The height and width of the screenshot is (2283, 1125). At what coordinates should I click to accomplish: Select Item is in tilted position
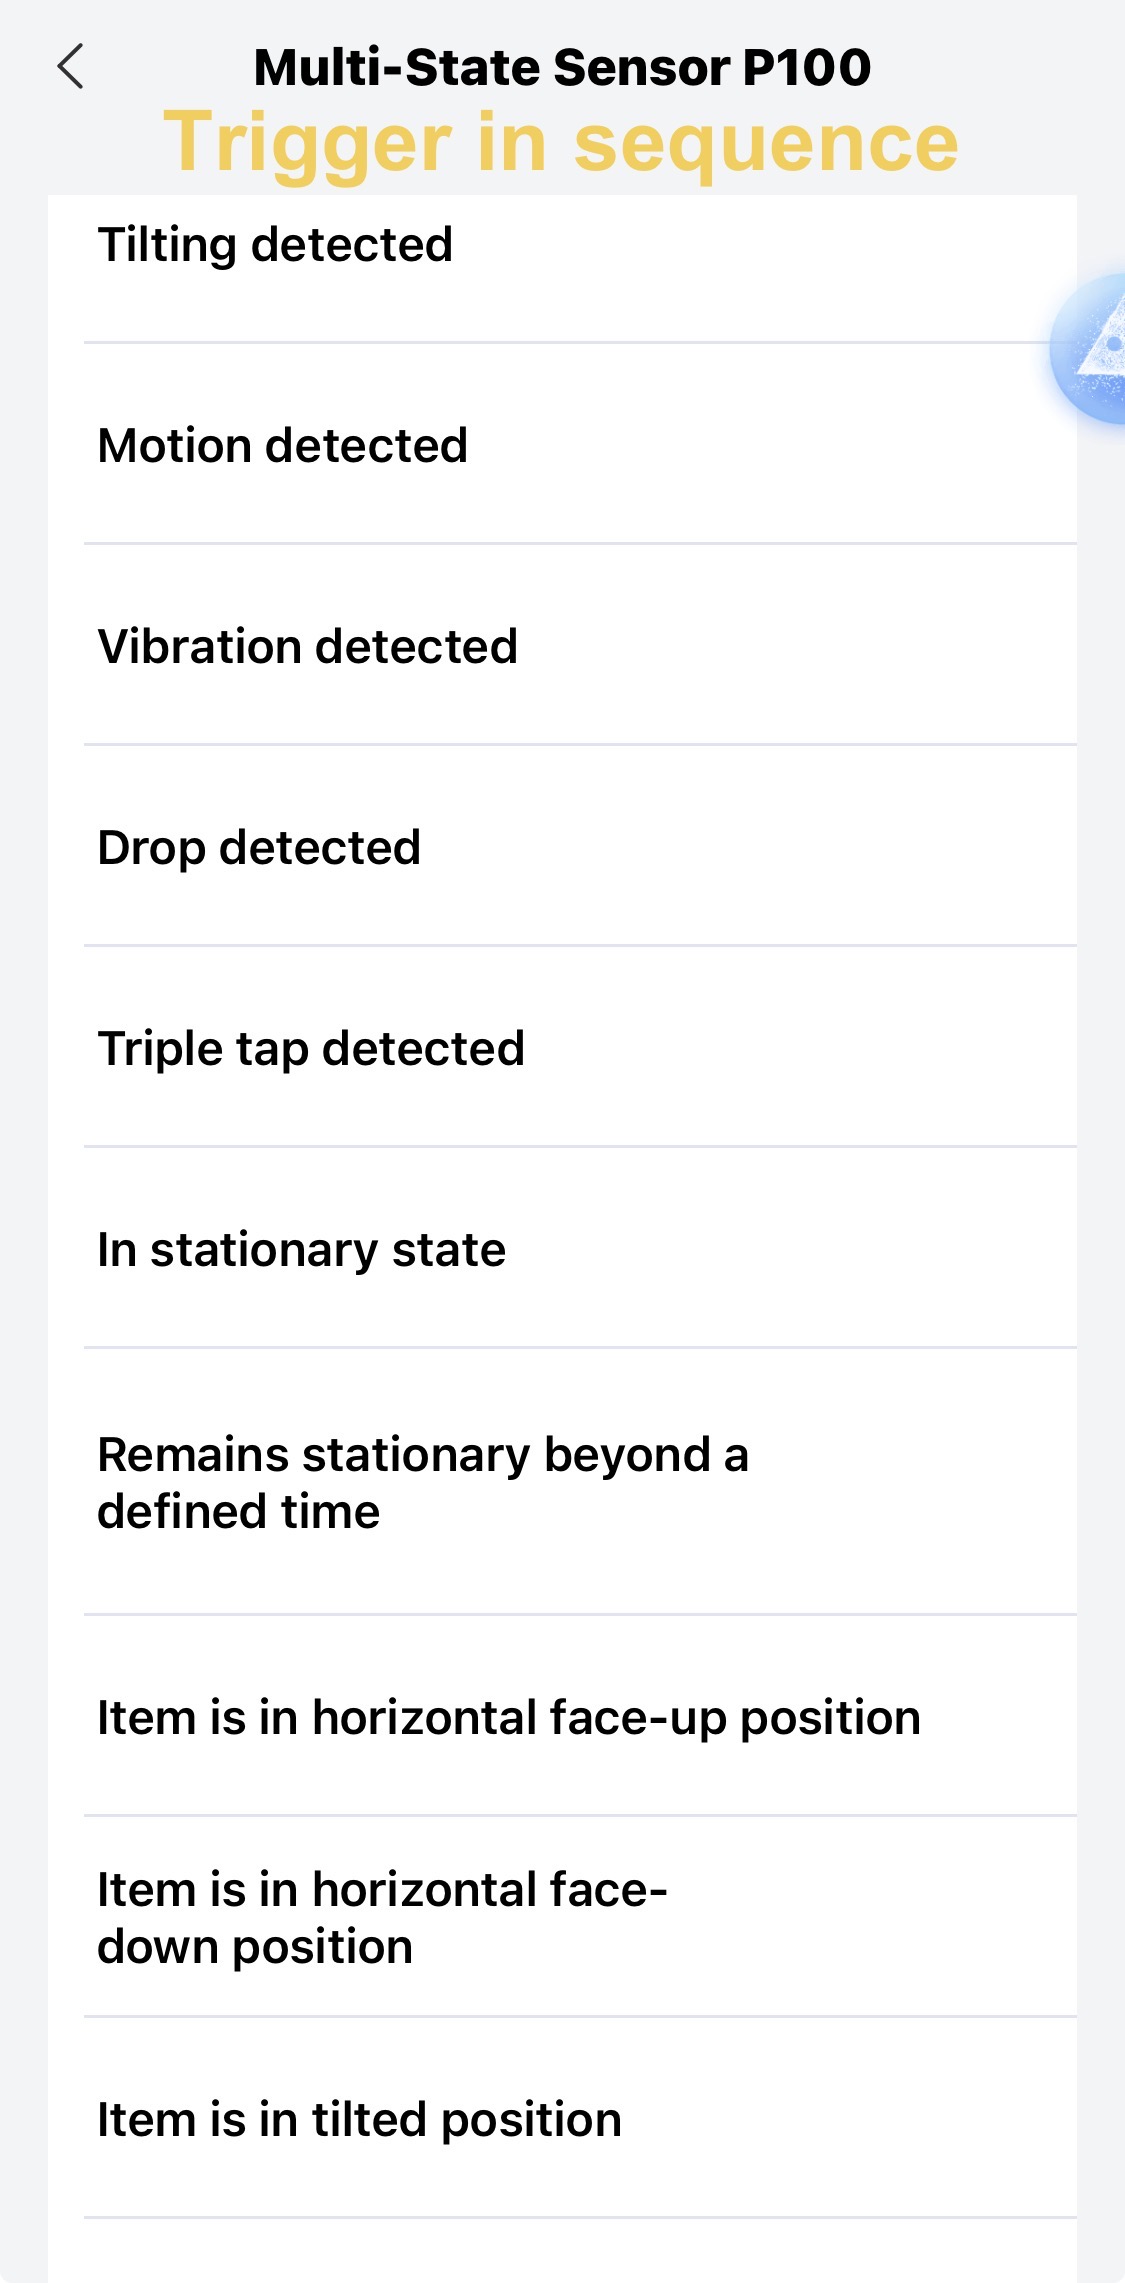click(x=359, y=2120)
